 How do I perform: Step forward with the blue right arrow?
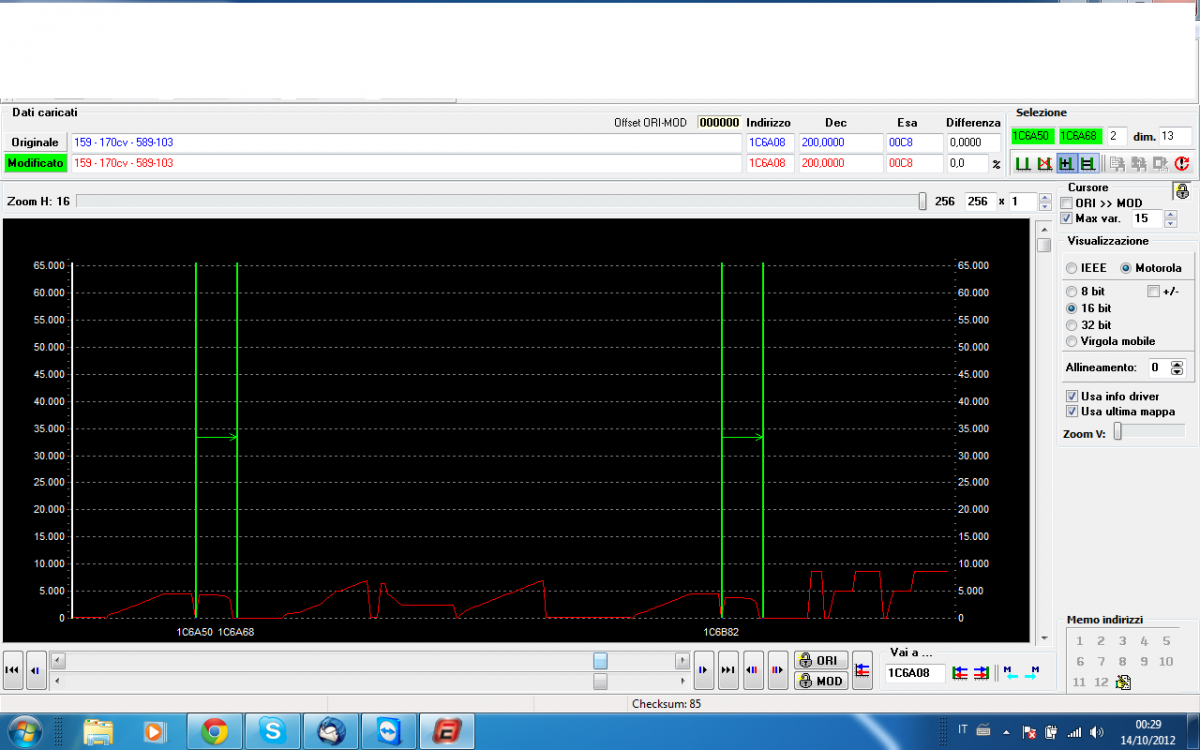[x=704, y=670]
